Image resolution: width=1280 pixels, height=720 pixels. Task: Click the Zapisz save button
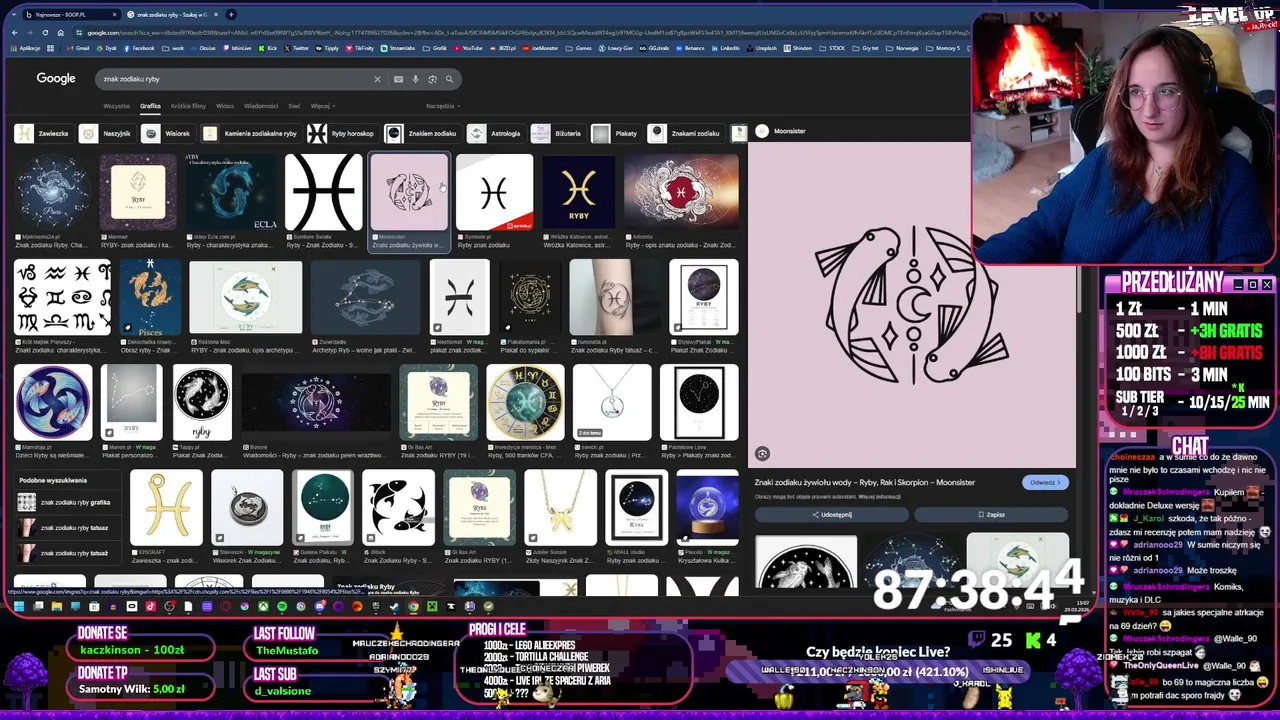point(991,515)
